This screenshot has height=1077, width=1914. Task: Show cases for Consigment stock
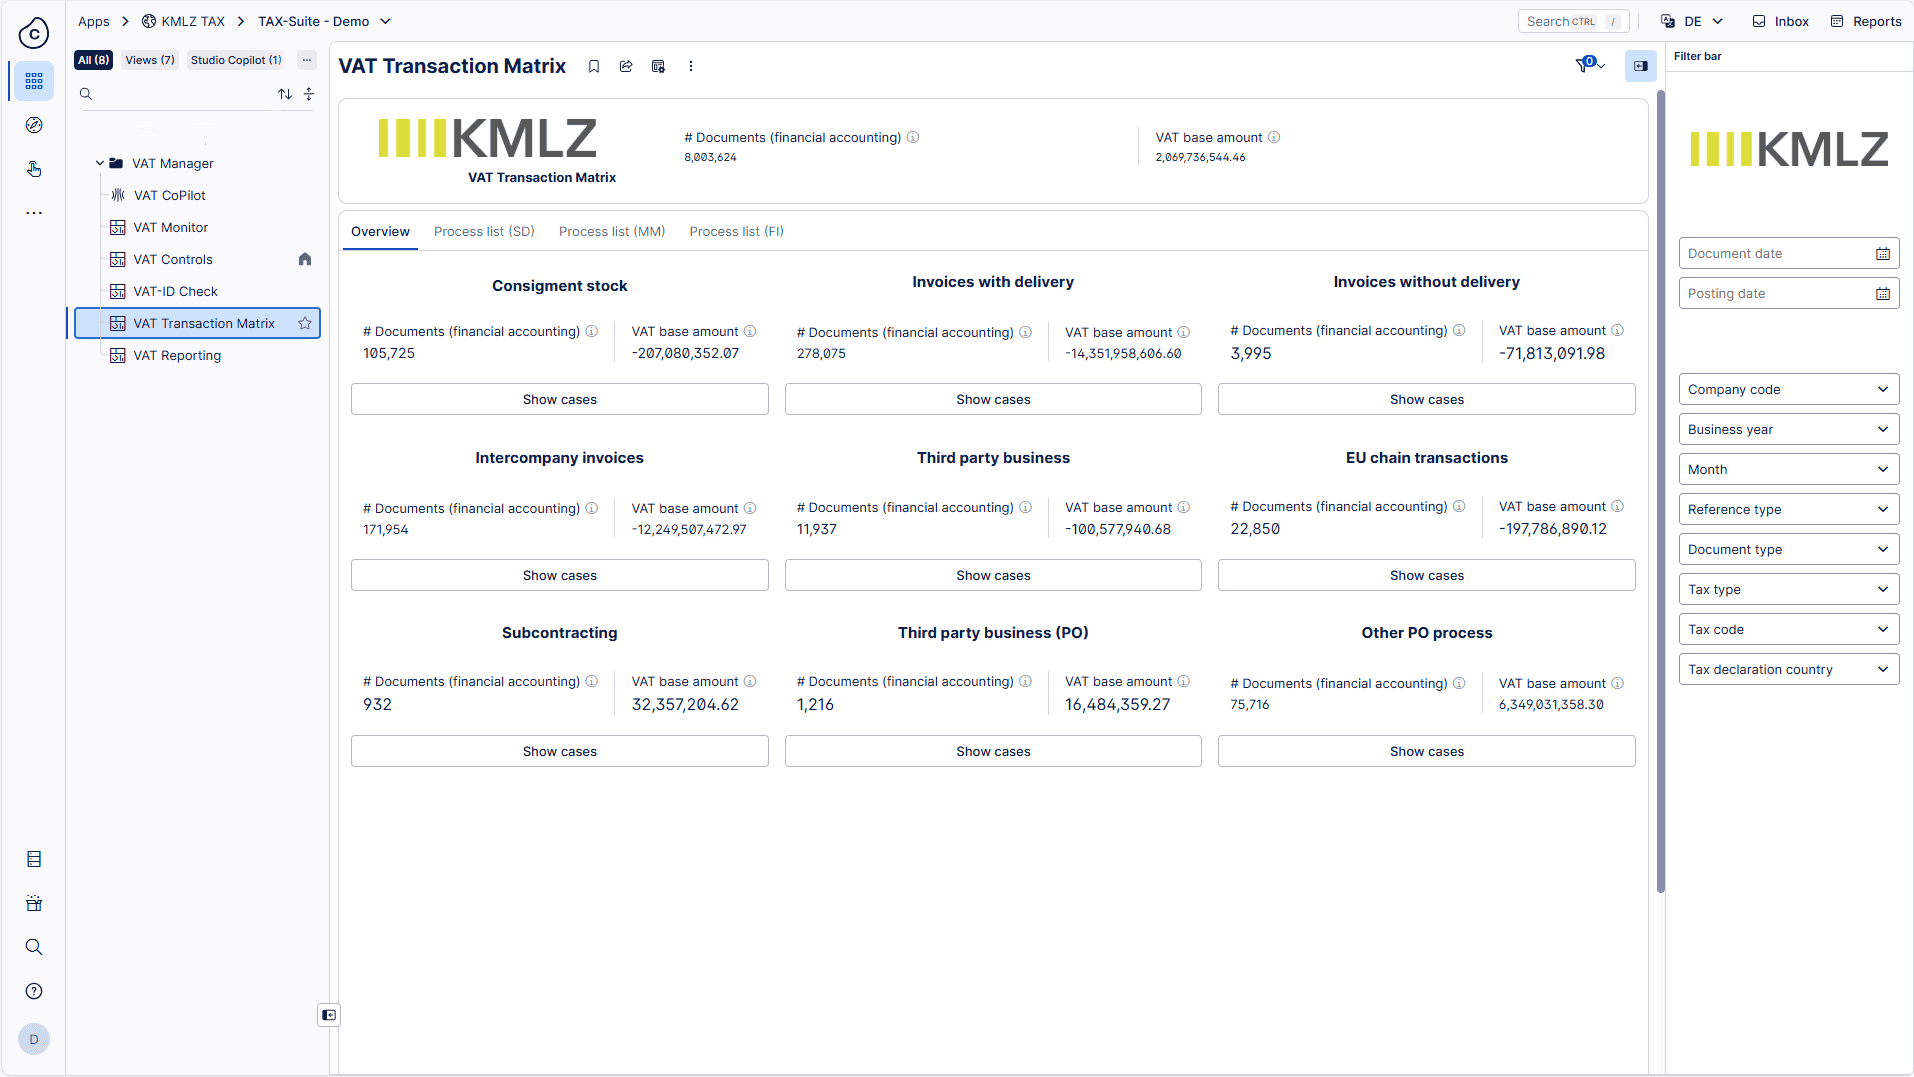[559, 399]
